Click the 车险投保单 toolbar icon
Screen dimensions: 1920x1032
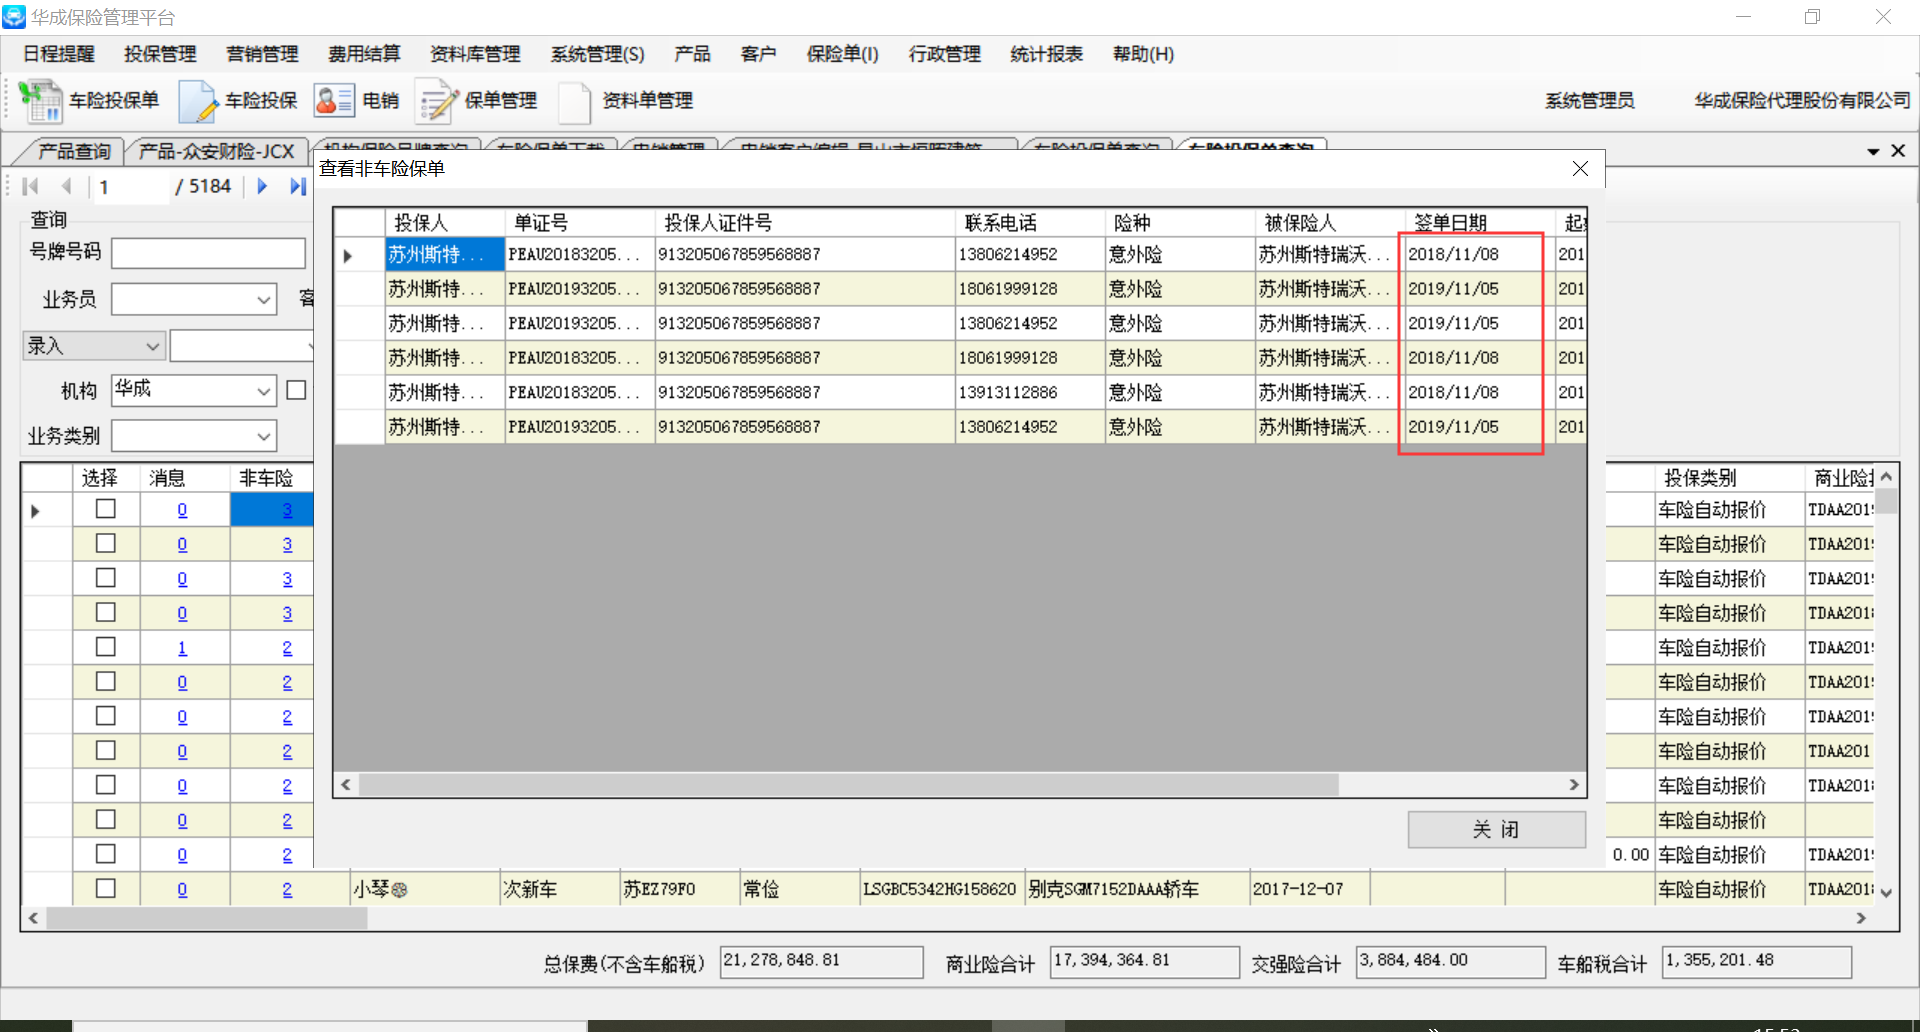tap(41, 101)
